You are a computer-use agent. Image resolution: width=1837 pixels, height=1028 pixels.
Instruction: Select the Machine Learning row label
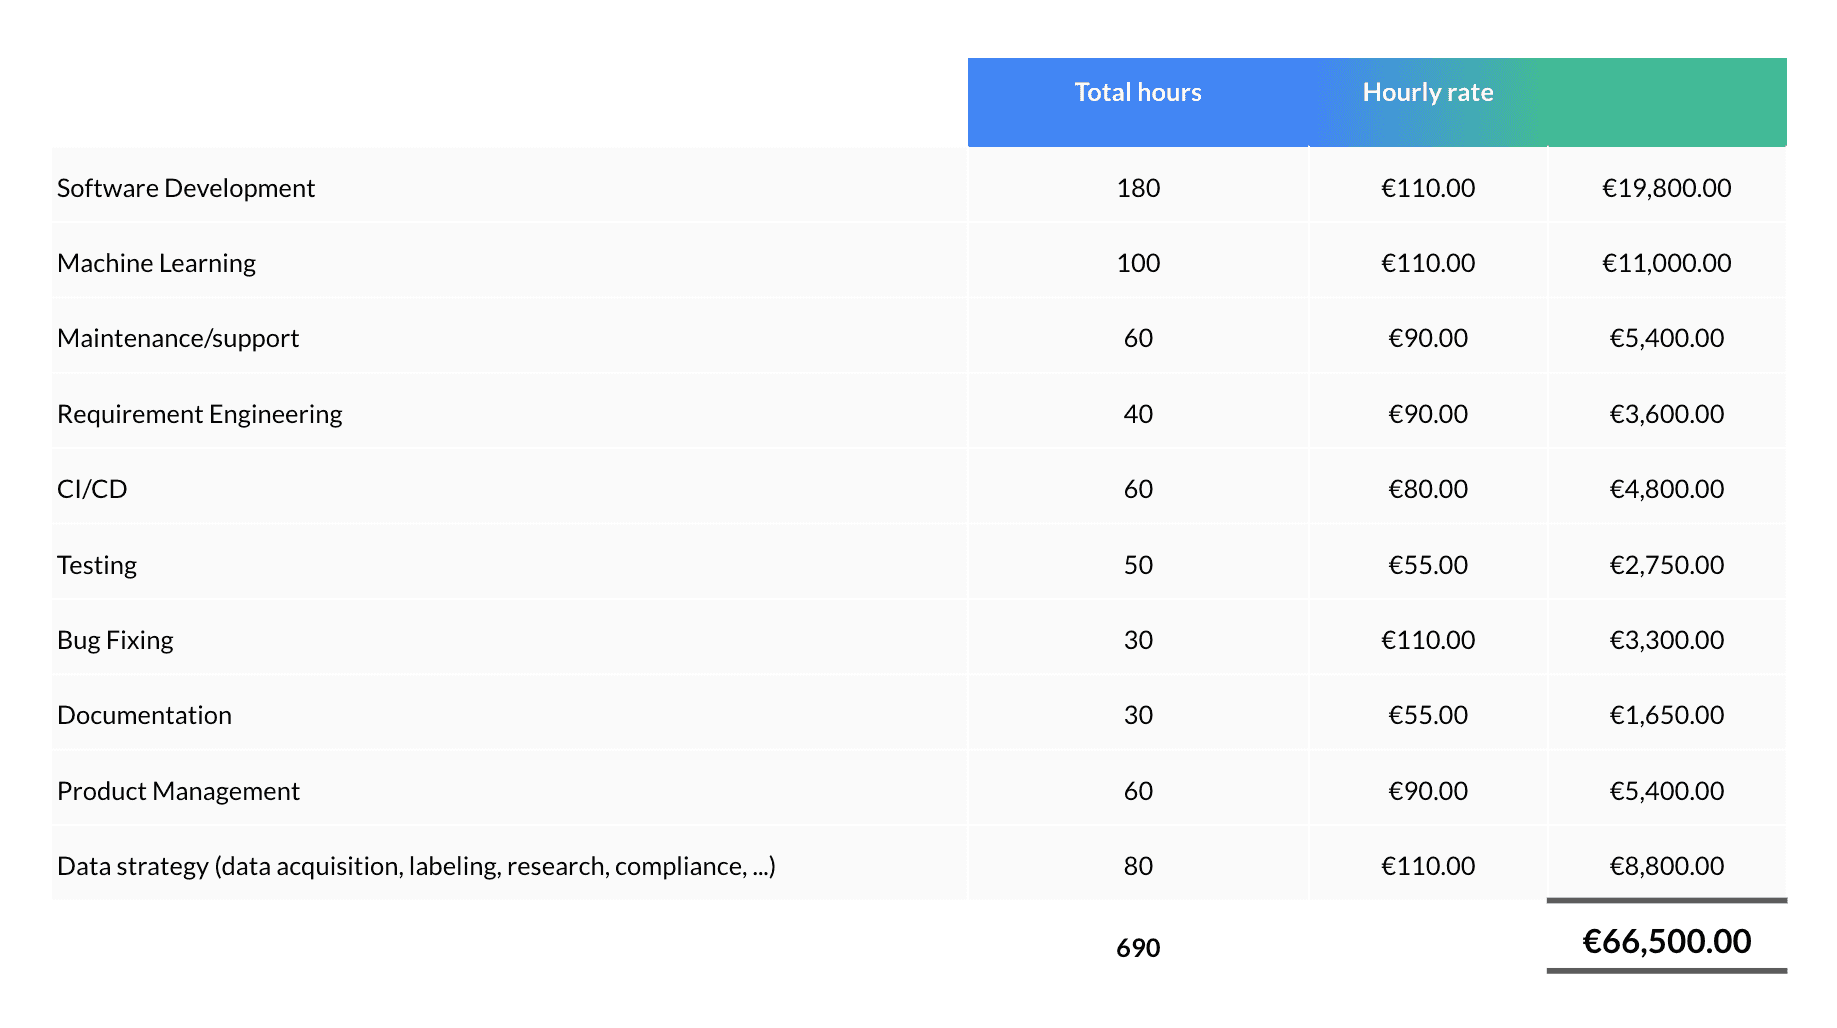pos(157,263)
